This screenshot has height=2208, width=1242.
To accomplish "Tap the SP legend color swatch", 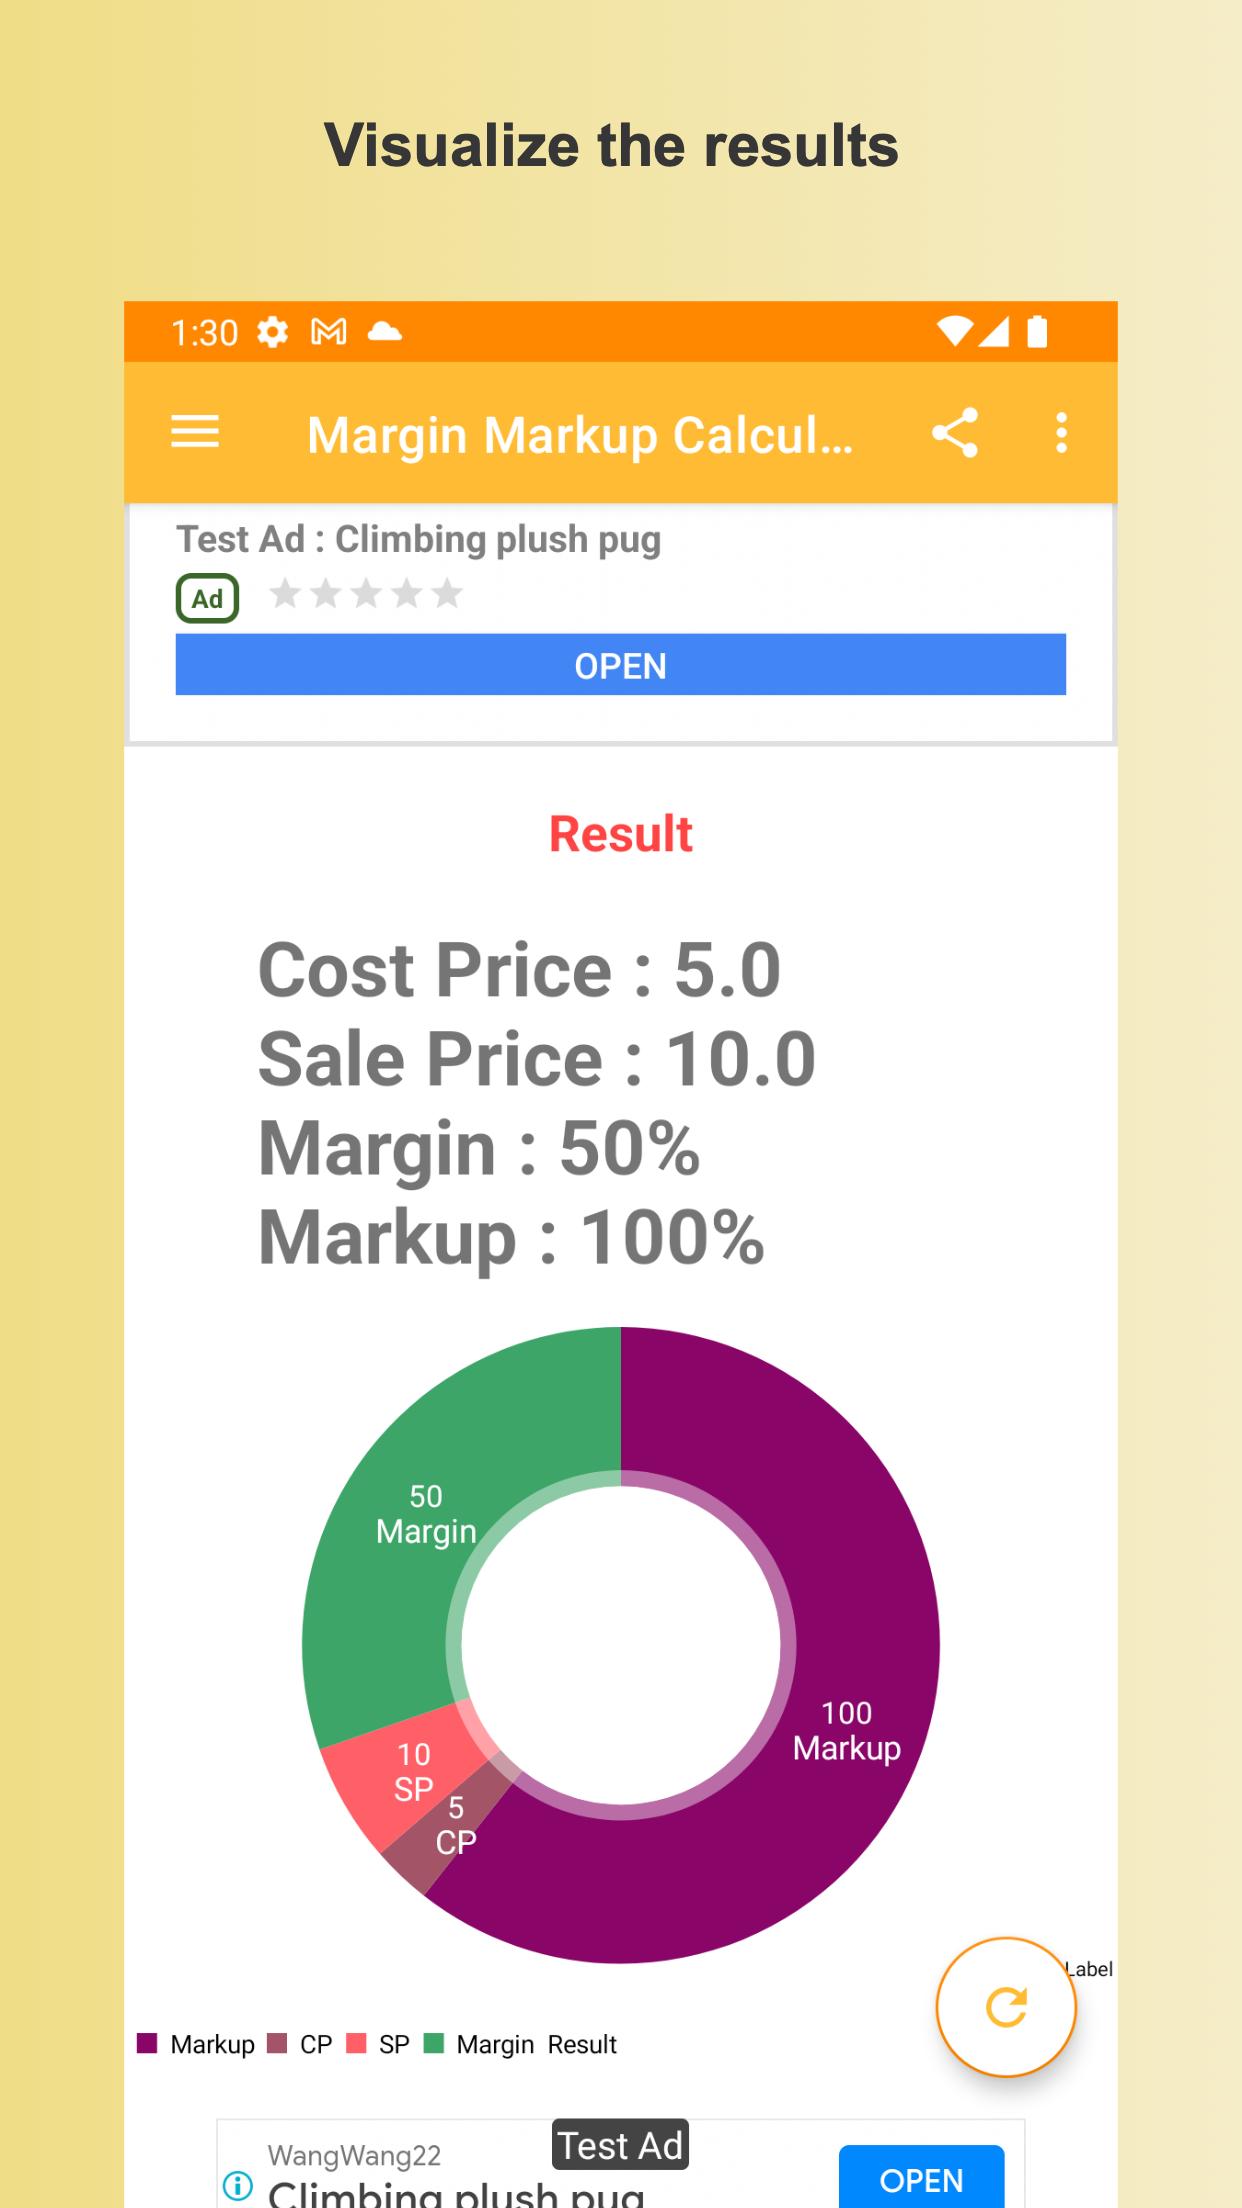I will 356,2043.
